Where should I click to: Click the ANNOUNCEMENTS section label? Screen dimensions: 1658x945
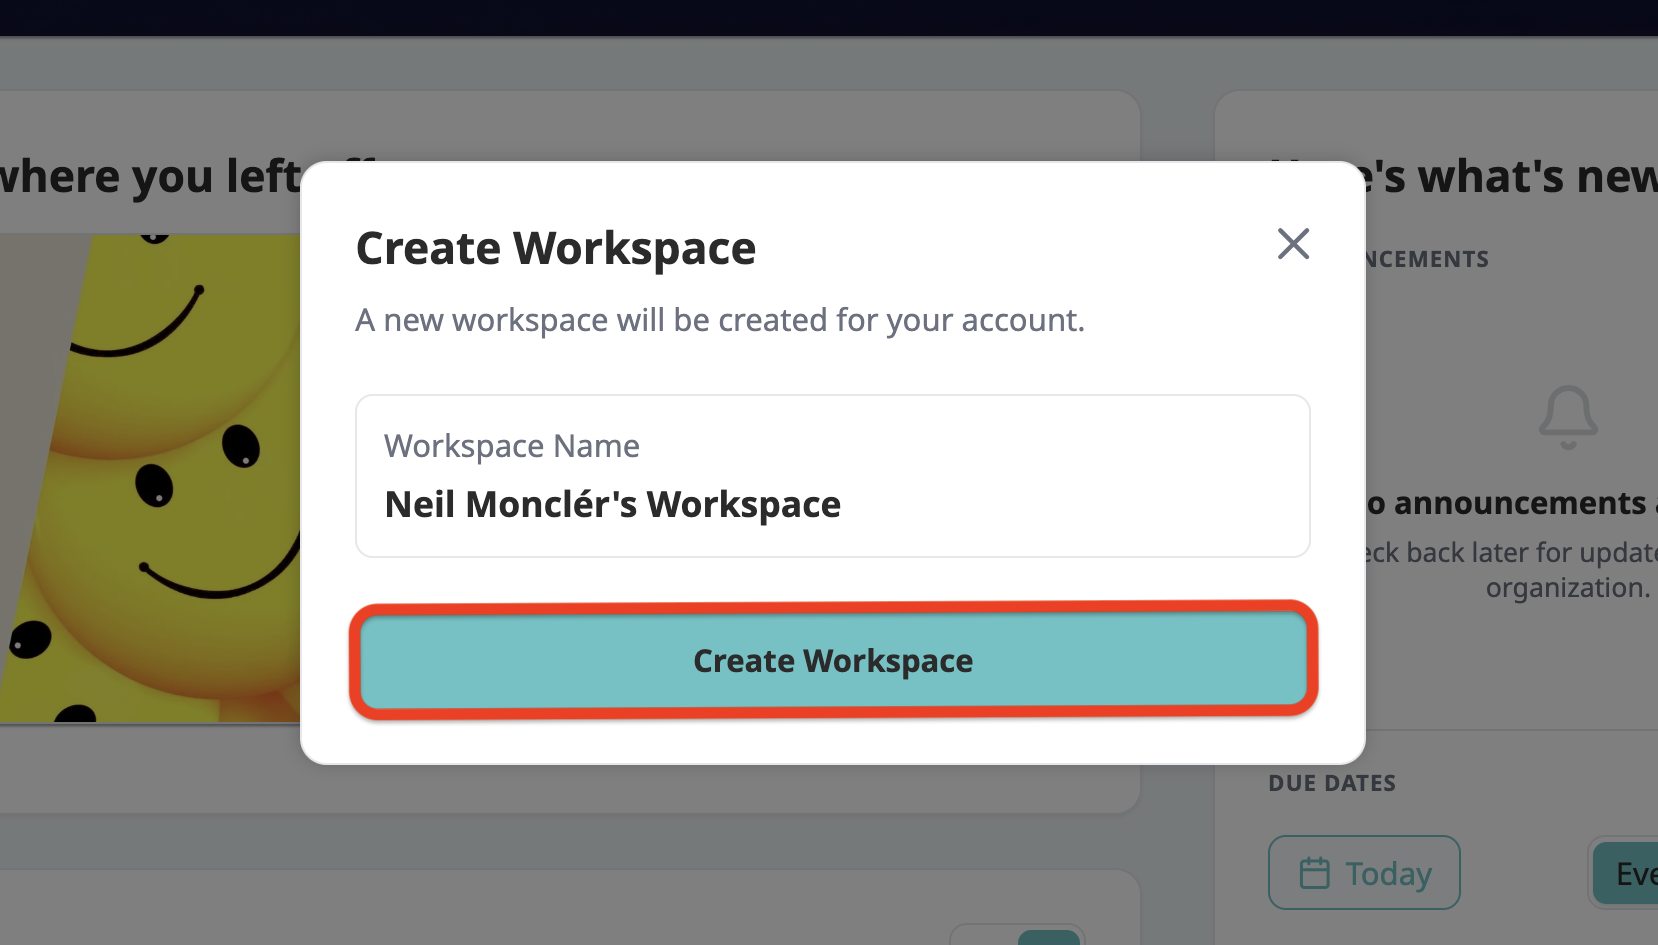(1427, 259)
